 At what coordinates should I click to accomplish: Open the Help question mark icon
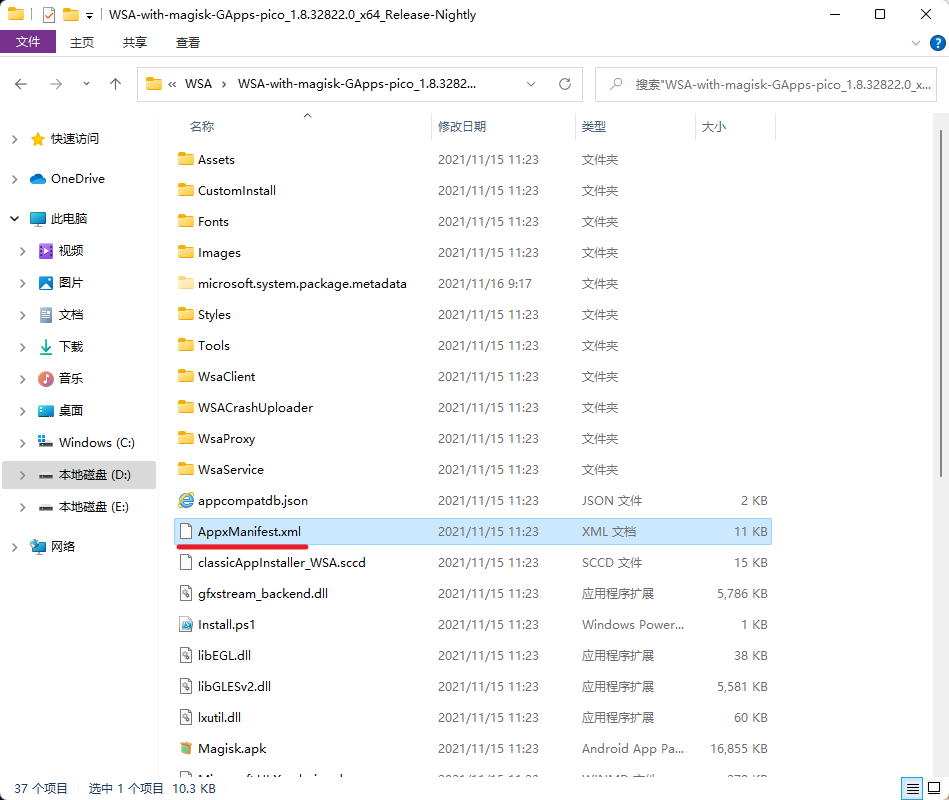click(936, 42)
